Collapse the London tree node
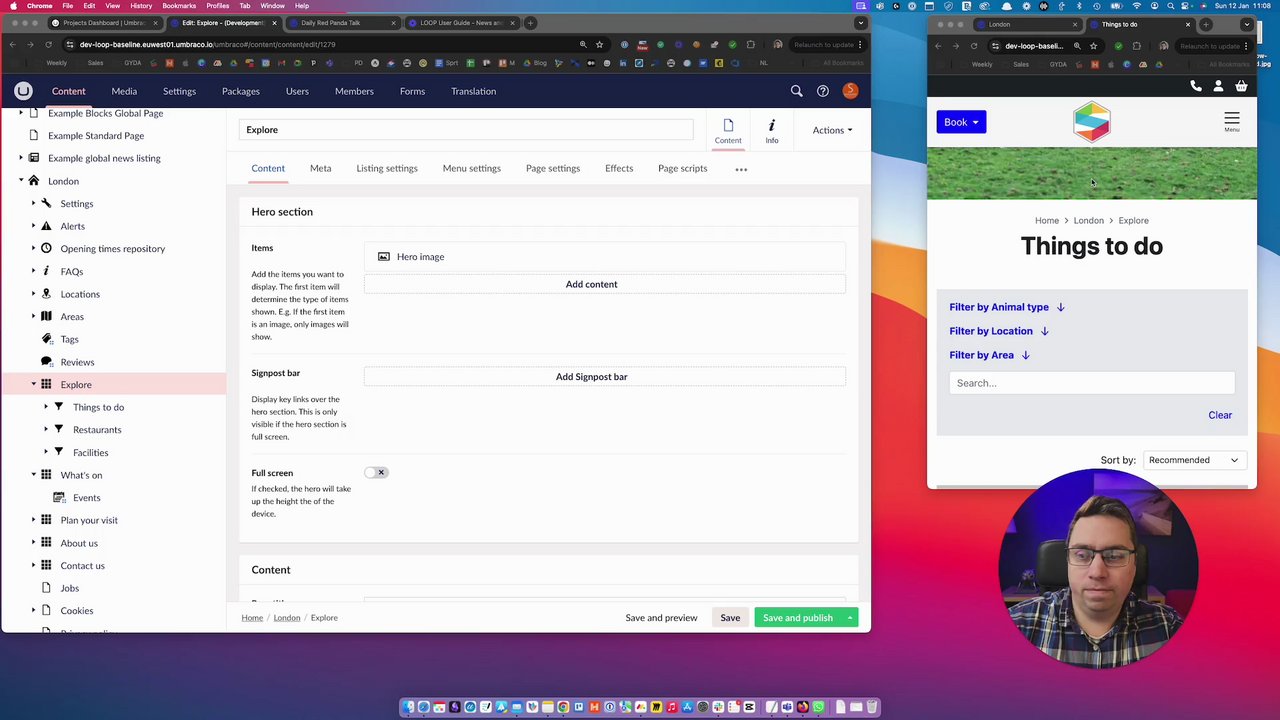The height and width of the screenshot is (720, 1280). click(21, 181)
